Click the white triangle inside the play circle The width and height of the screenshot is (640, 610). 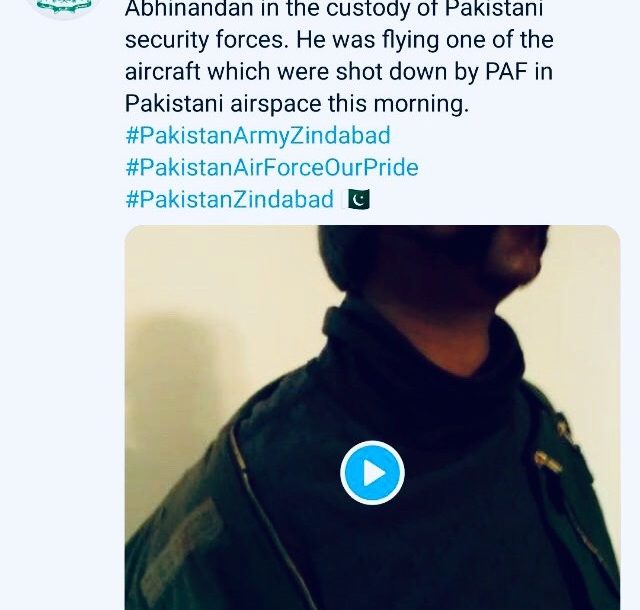point(374,472)
